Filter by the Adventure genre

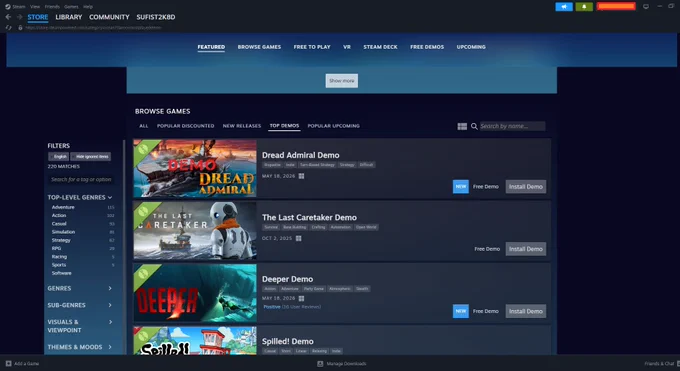tap(63, 207)
